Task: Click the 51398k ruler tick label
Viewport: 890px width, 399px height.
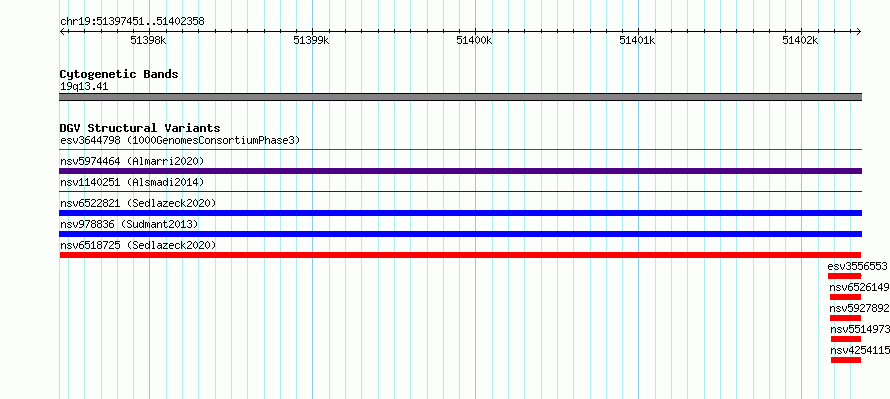Action: pyautogui.click(x=148, y=40)
